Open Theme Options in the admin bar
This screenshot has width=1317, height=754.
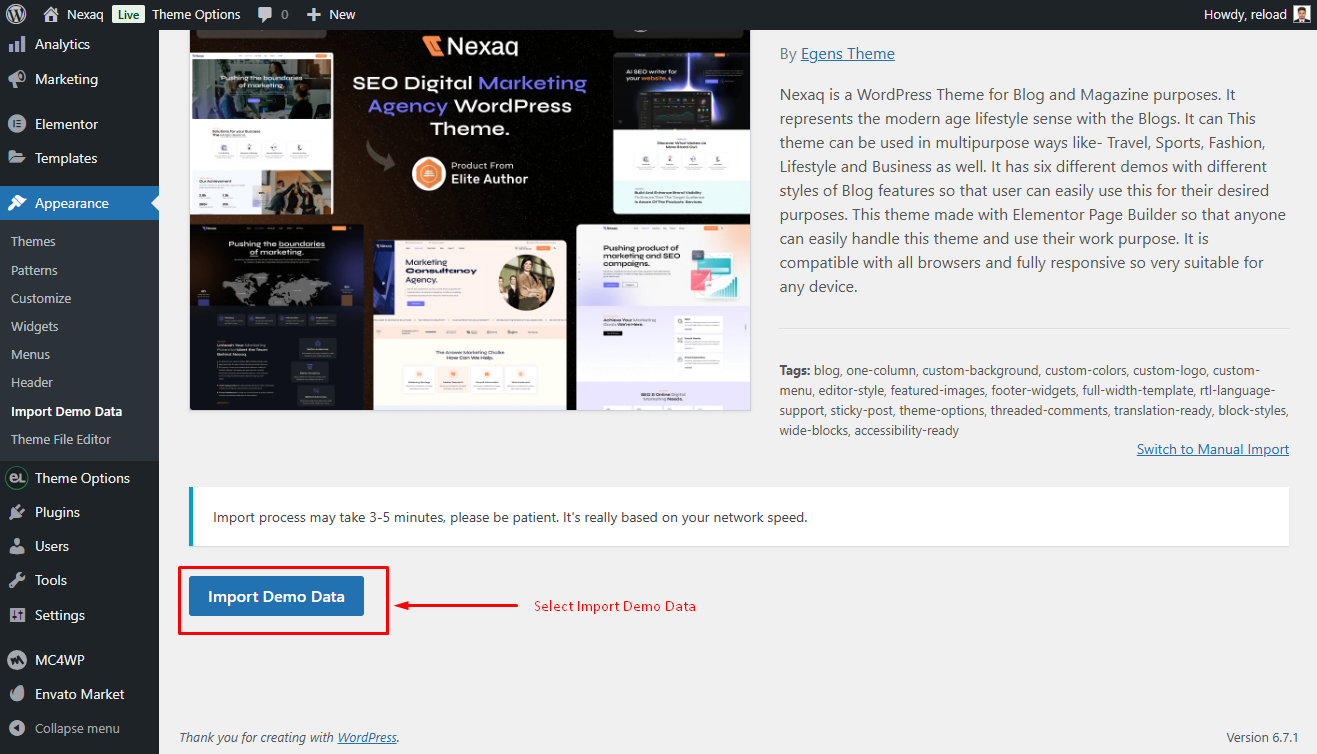point(196,14)
